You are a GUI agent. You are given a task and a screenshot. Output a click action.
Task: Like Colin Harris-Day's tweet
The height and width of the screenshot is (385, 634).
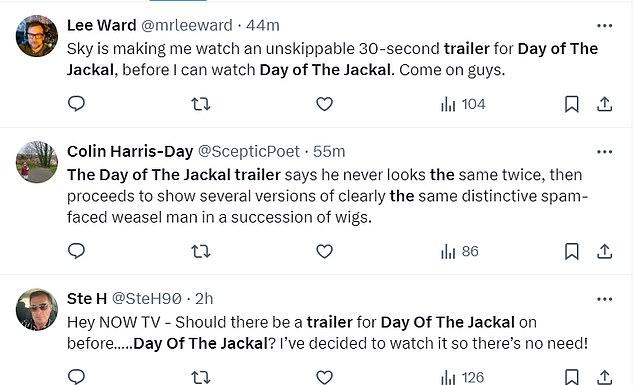324,252
